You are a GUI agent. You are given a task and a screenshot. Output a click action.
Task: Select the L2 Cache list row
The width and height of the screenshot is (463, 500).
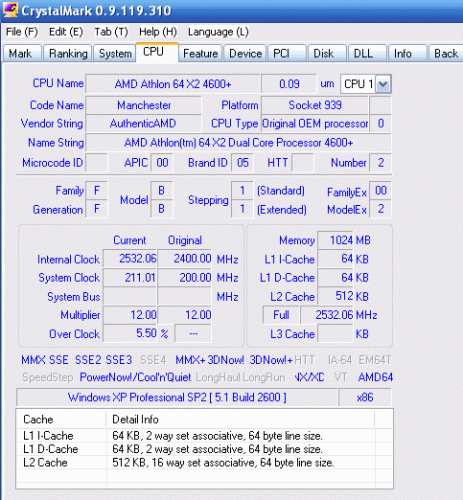pyautogui.click(x=204, y=463)
